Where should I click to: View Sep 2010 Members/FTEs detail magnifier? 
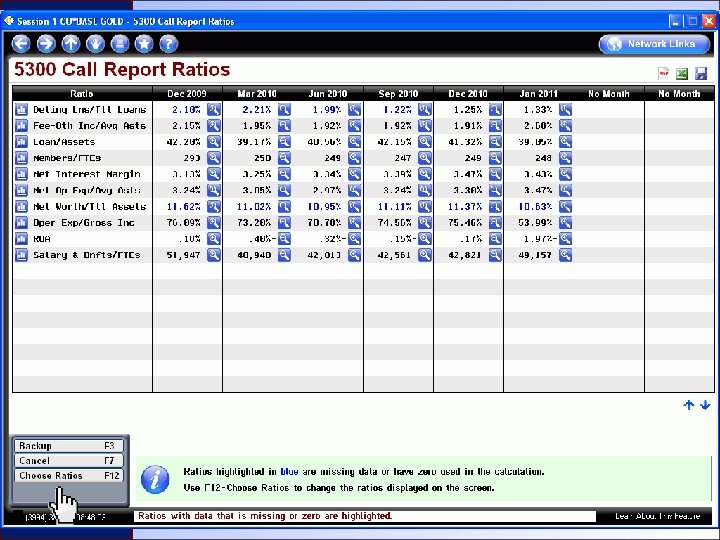coord(425,158)
